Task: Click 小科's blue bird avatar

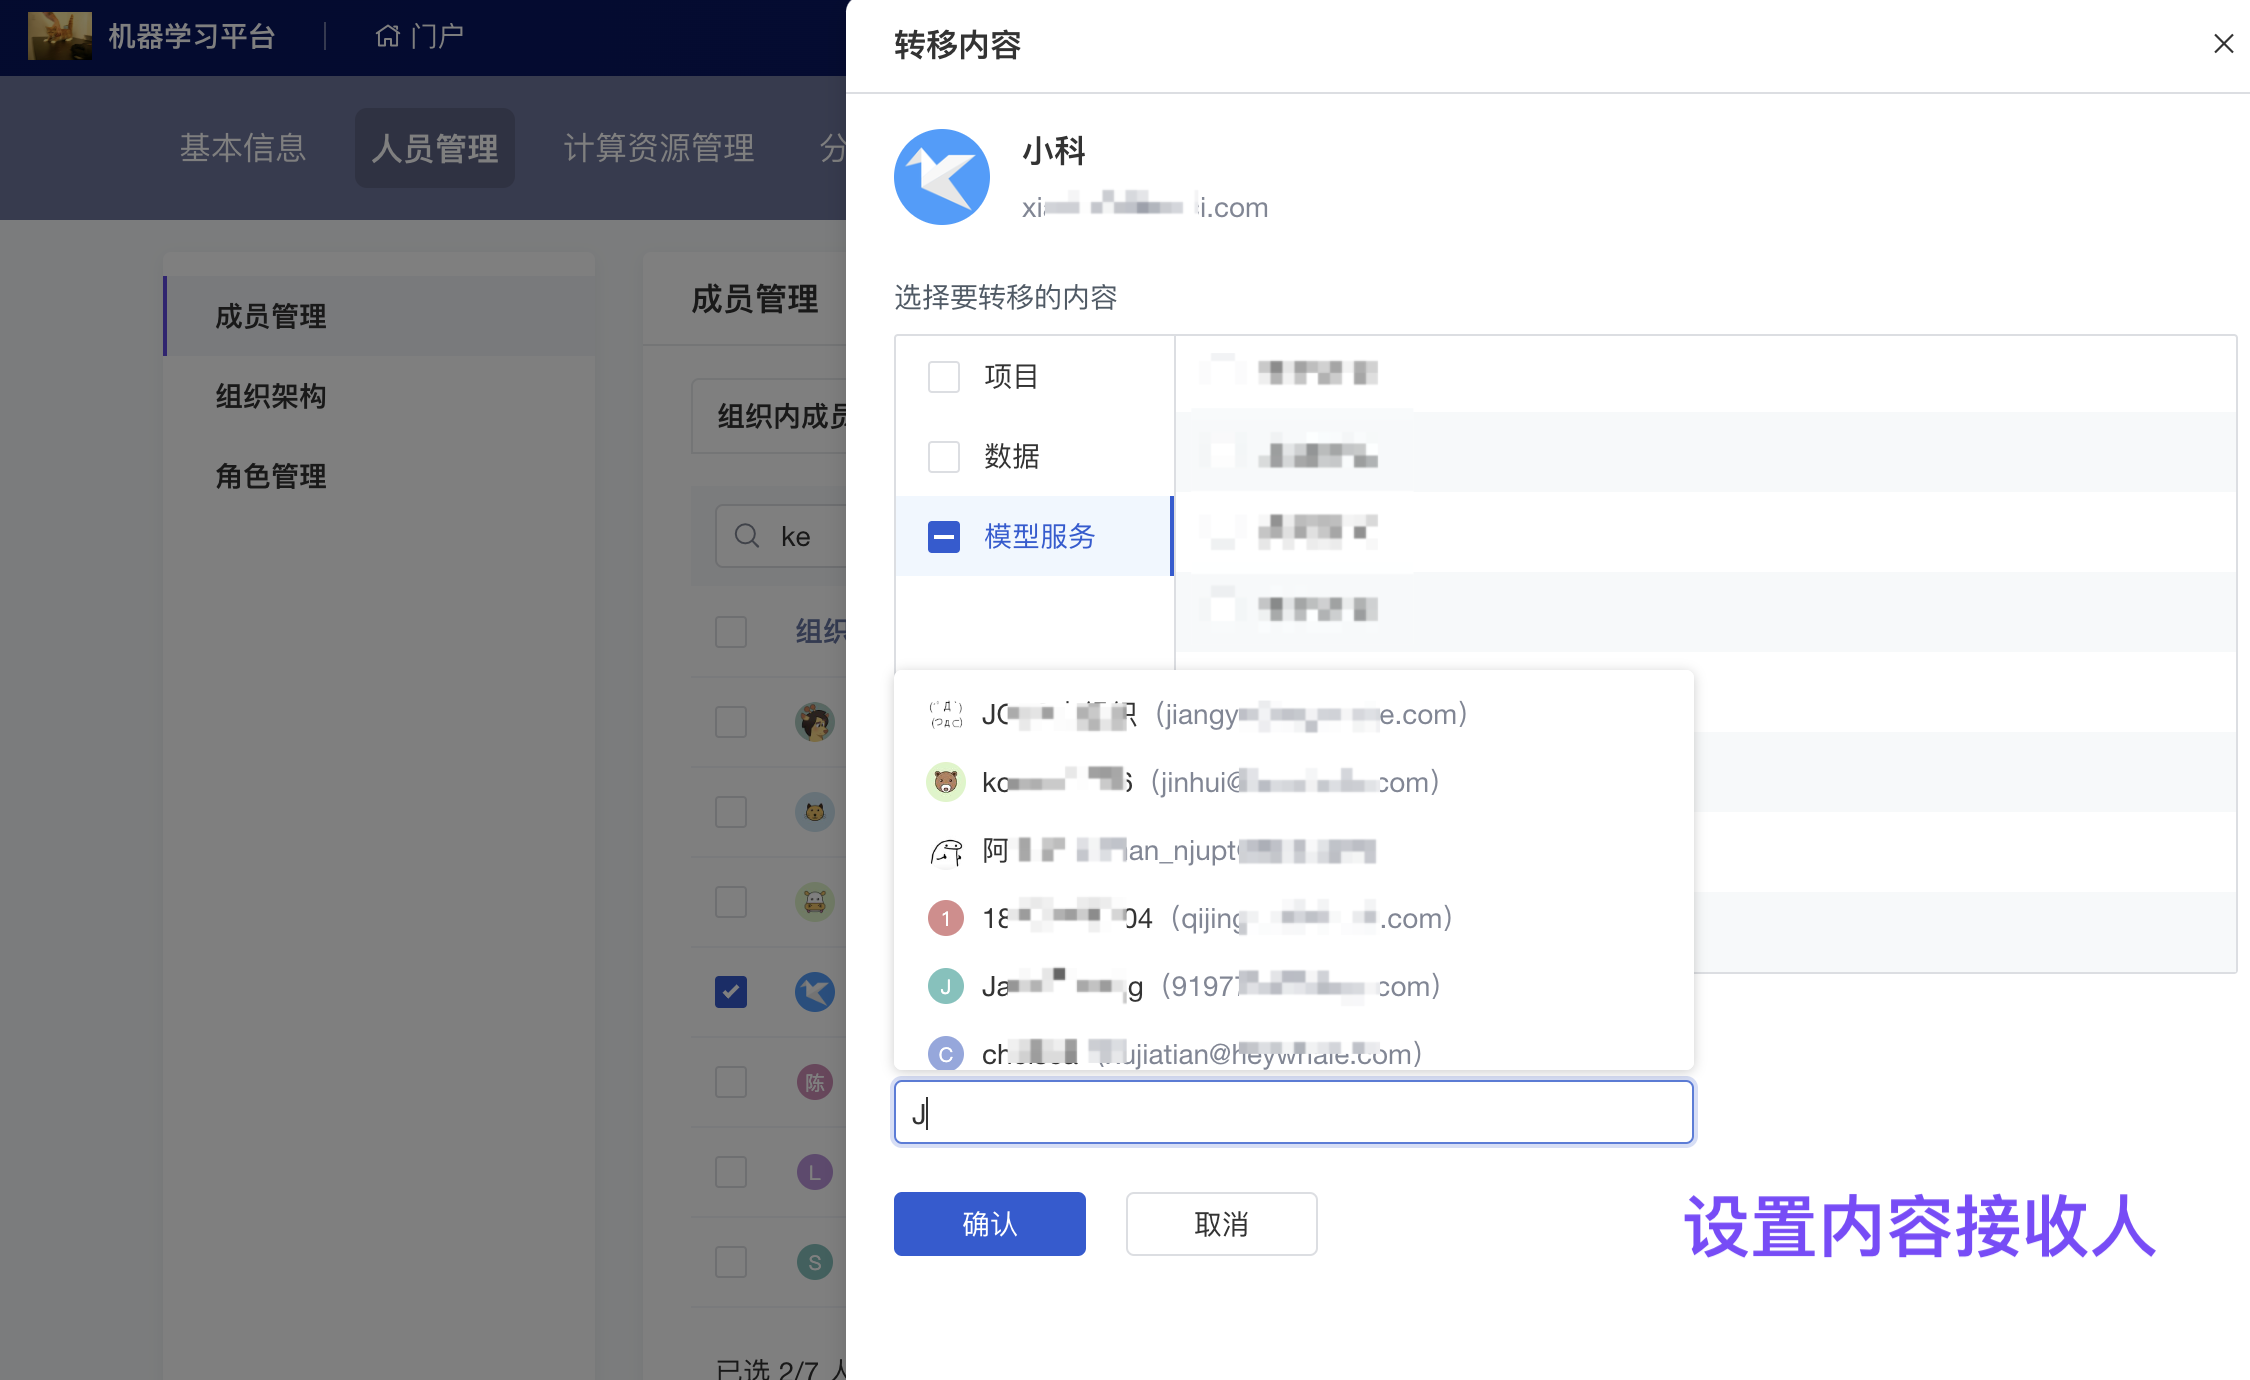Action: click(941, 178)
